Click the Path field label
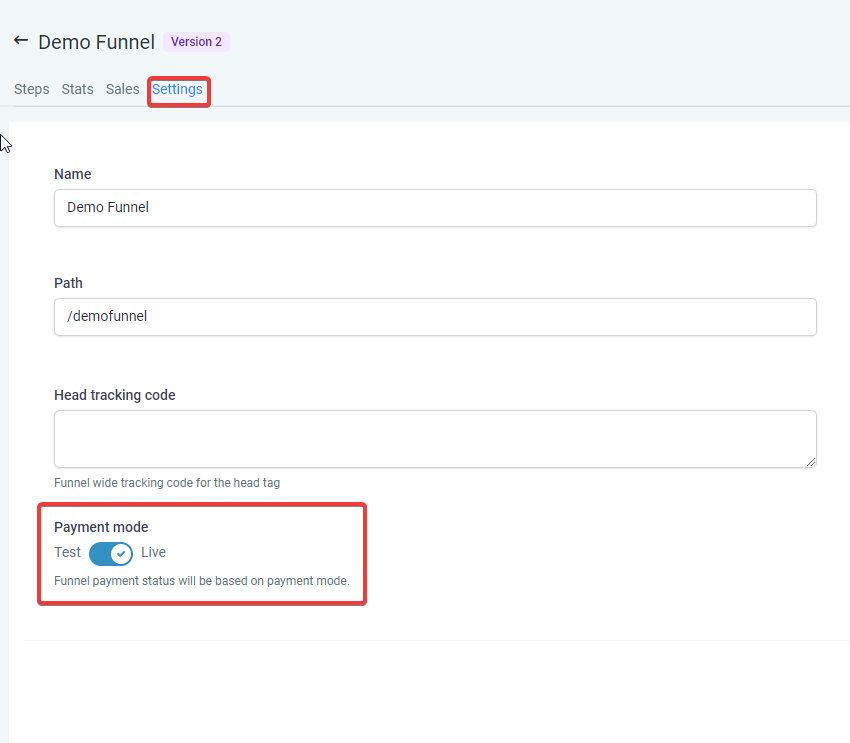This screenshot has width=850, height=743. click(x=68, y=283)
